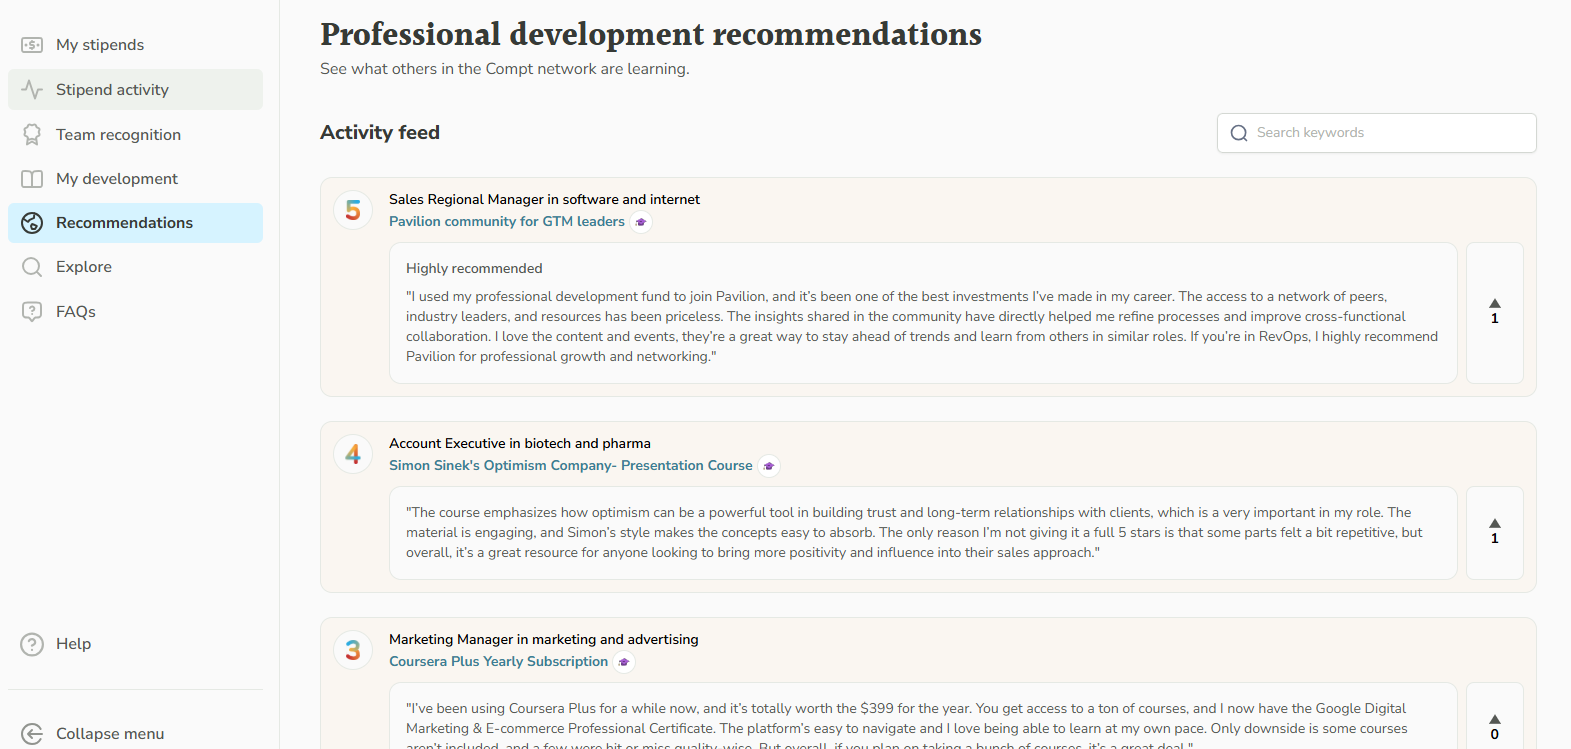Click the Pavilion review quote text

click(922, 327)
